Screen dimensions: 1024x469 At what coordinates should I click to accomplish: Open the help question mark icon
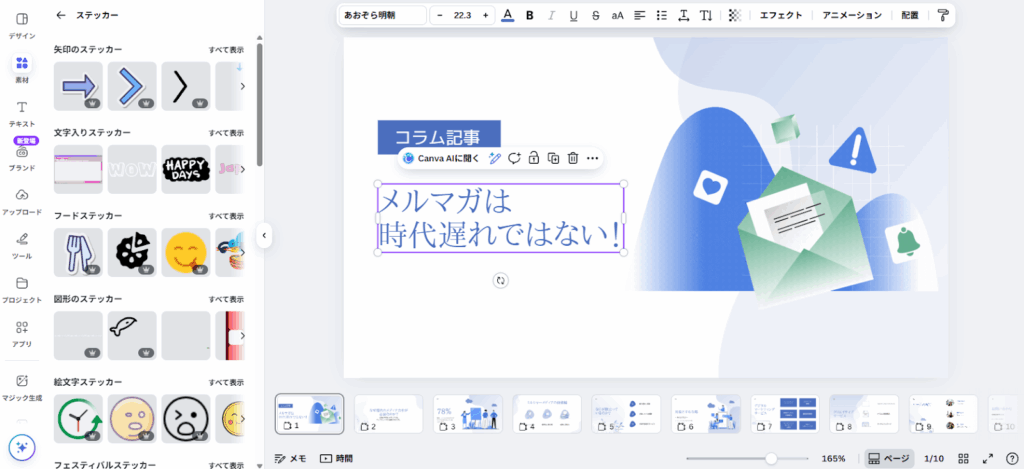[1012, 458]
